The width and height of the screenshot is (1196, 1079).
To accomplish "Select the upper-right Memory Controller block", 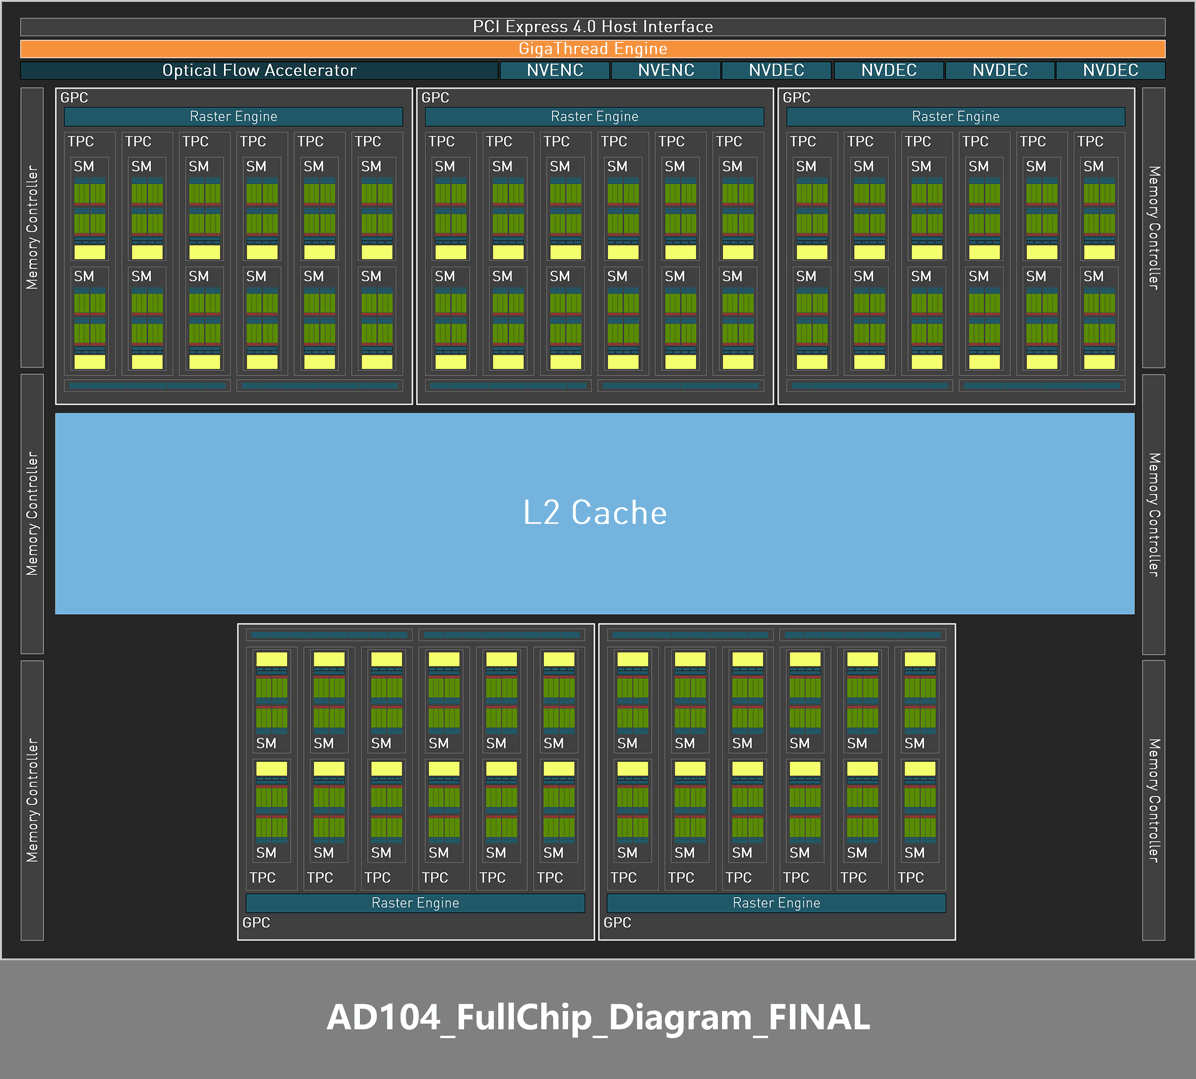I will [x=1154, y=227].
